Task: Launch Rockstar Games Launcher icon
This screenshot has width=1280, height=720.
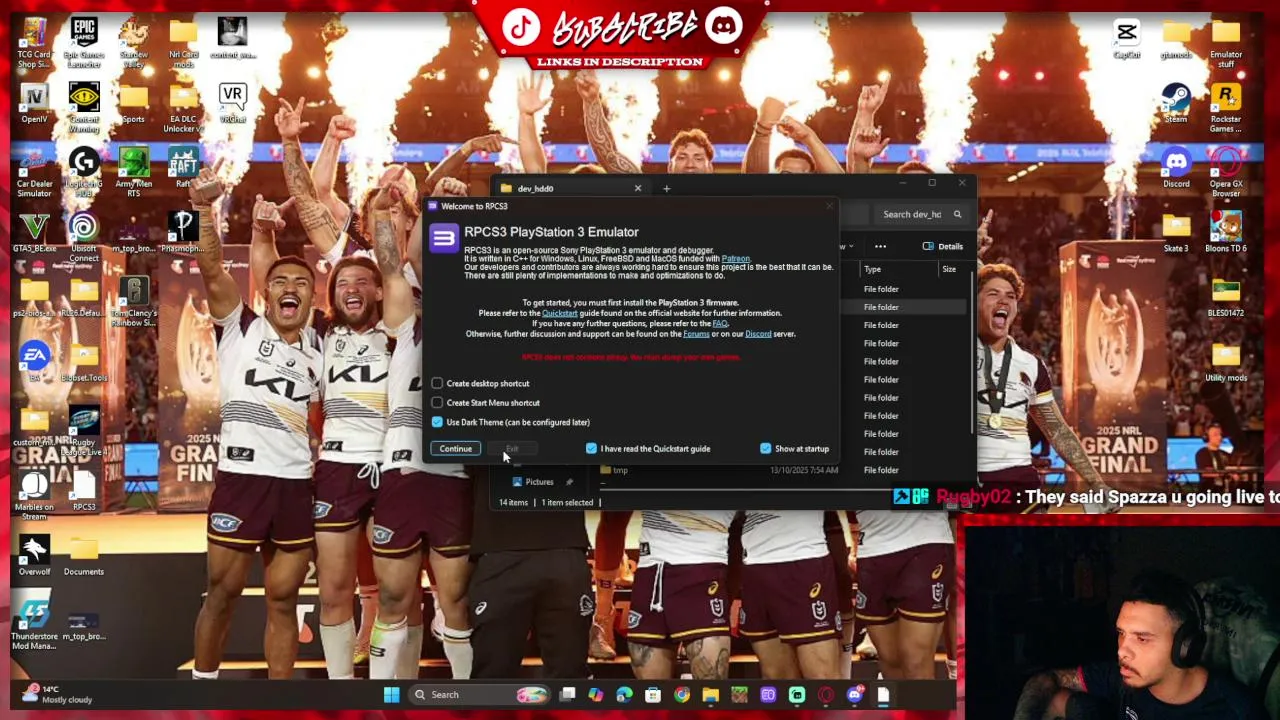Action: 1226,108
